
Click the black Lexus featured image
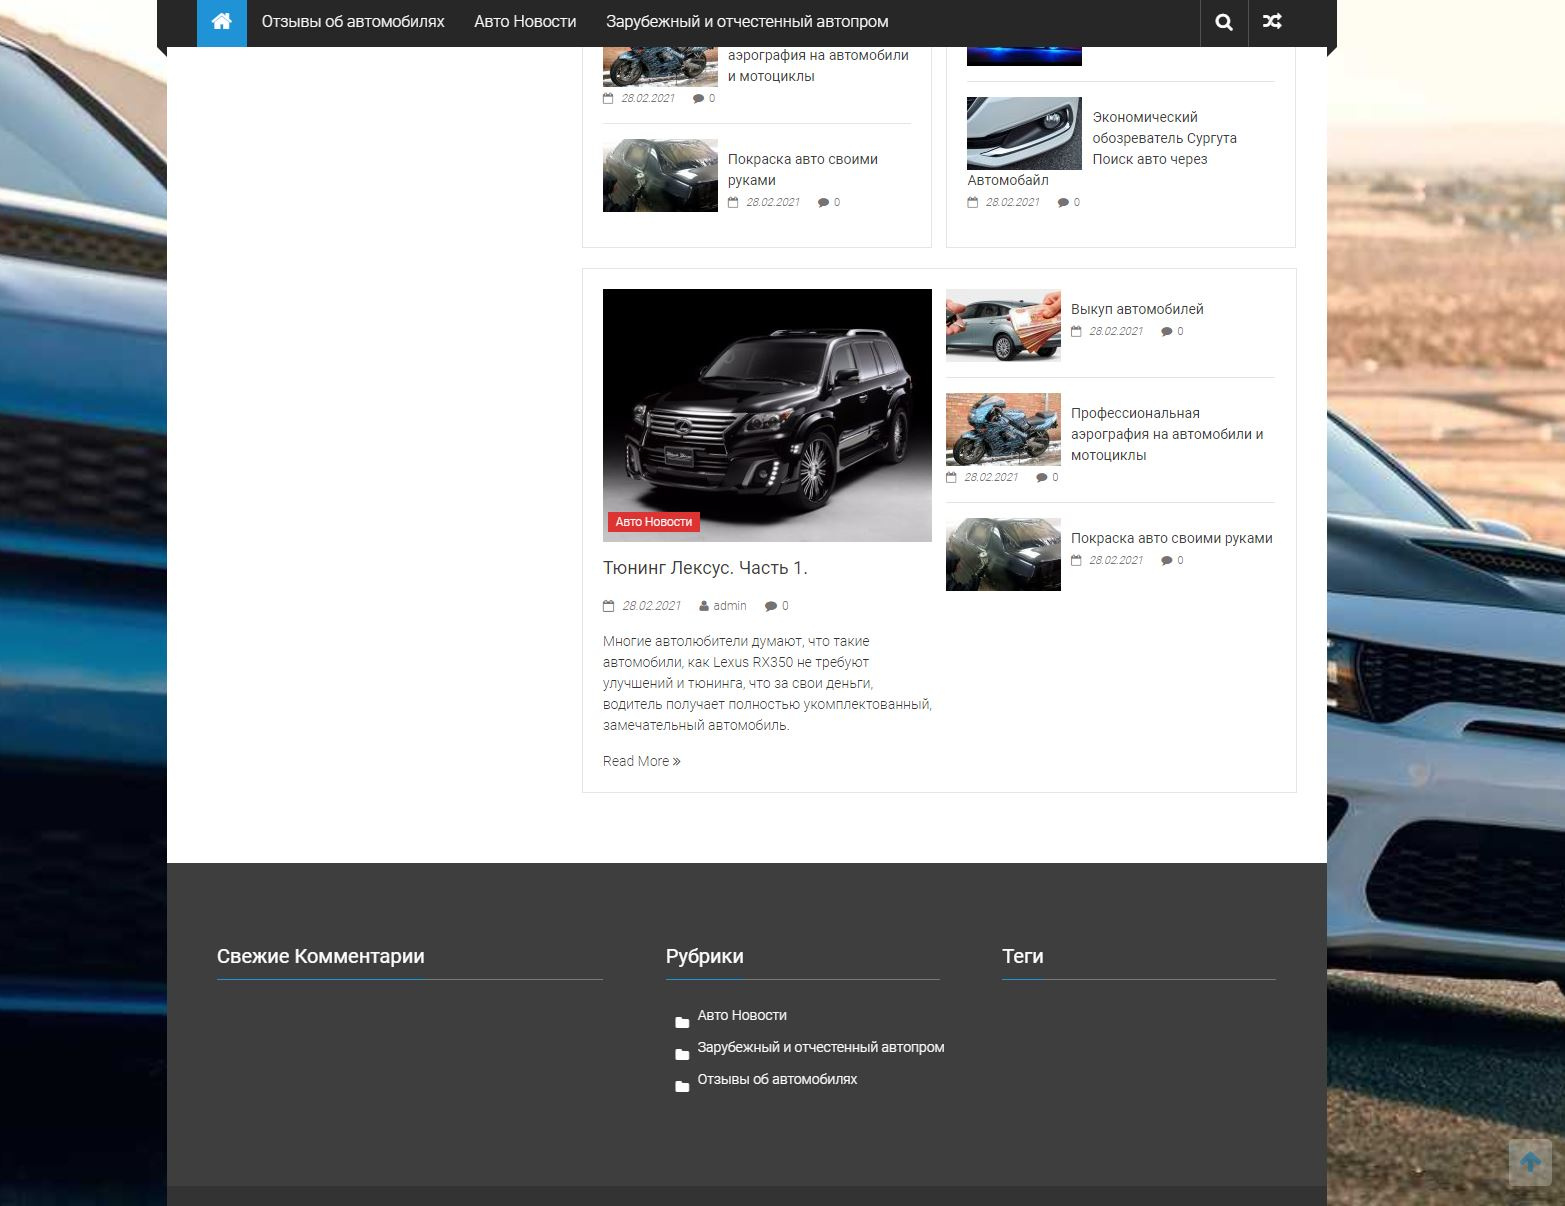point(767,415)
